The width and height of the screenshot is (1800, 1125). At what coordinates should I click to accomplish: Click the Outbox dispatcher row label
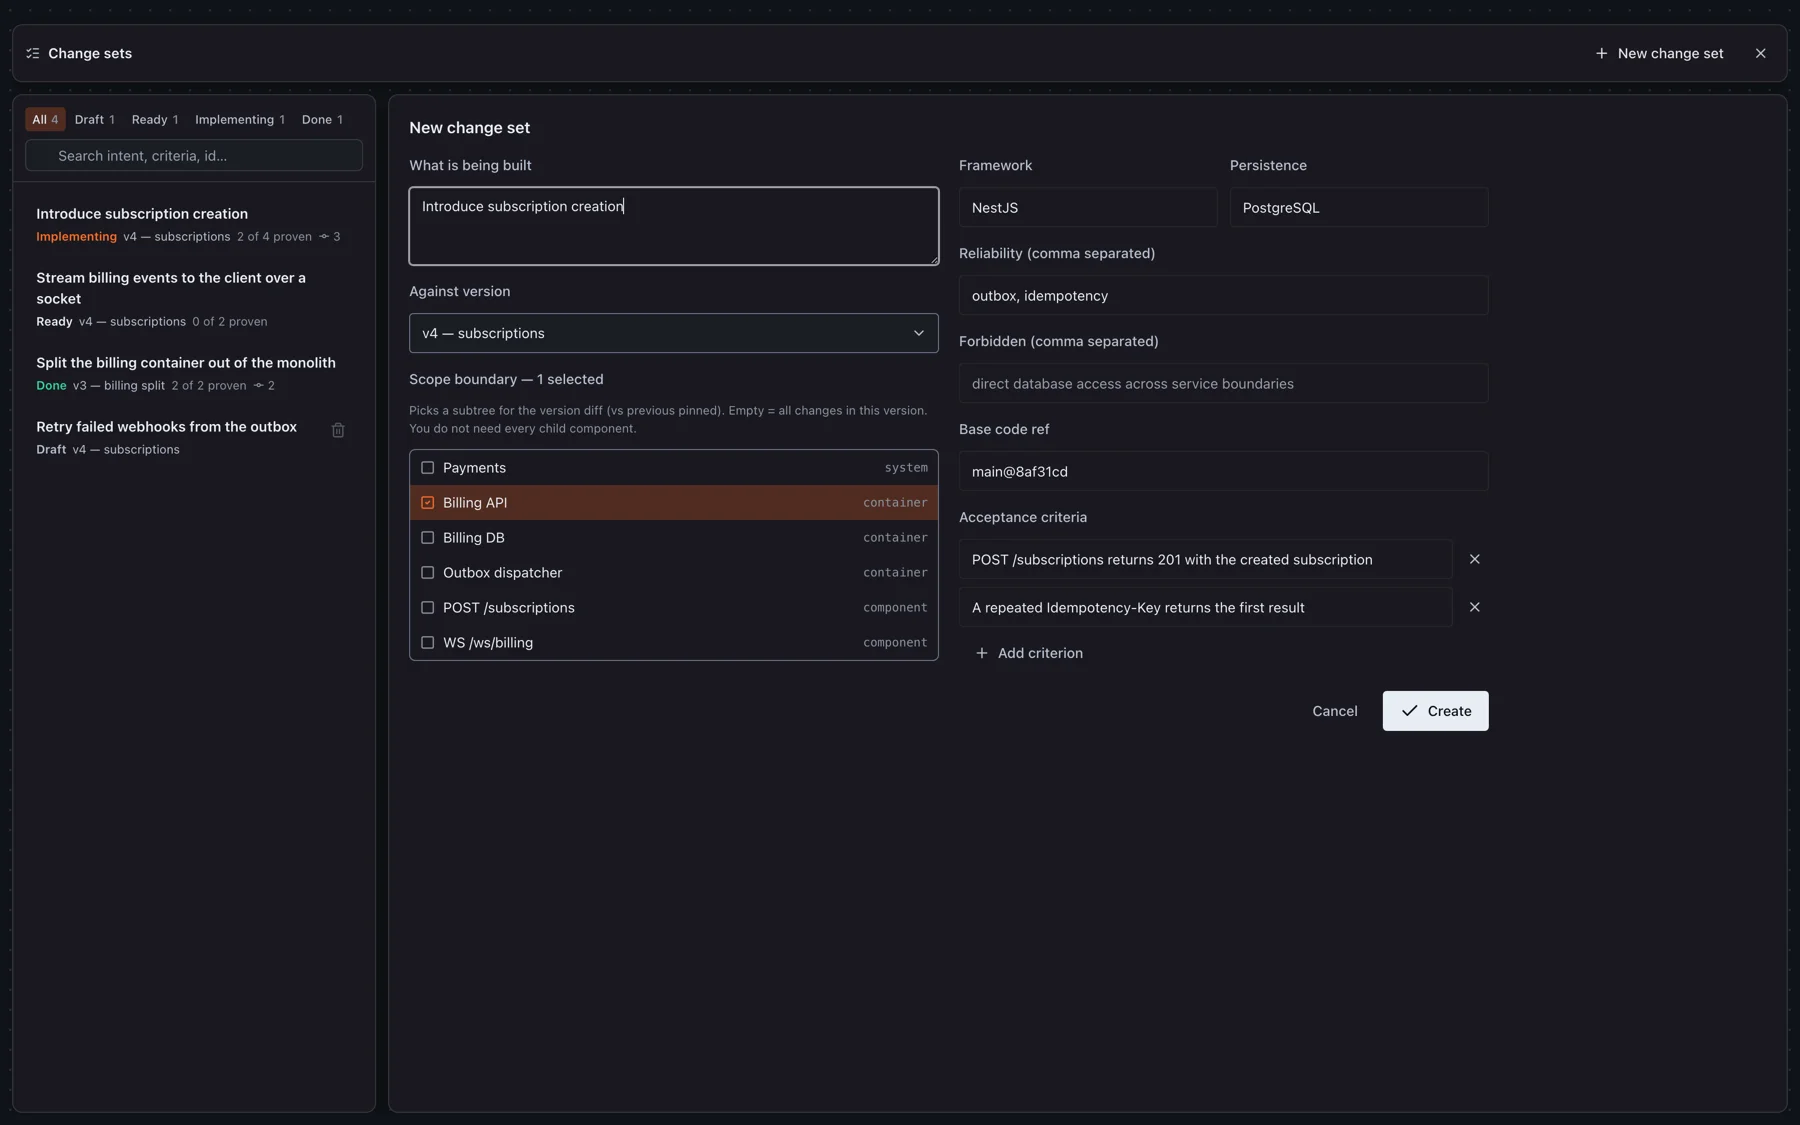click(502, 573)
